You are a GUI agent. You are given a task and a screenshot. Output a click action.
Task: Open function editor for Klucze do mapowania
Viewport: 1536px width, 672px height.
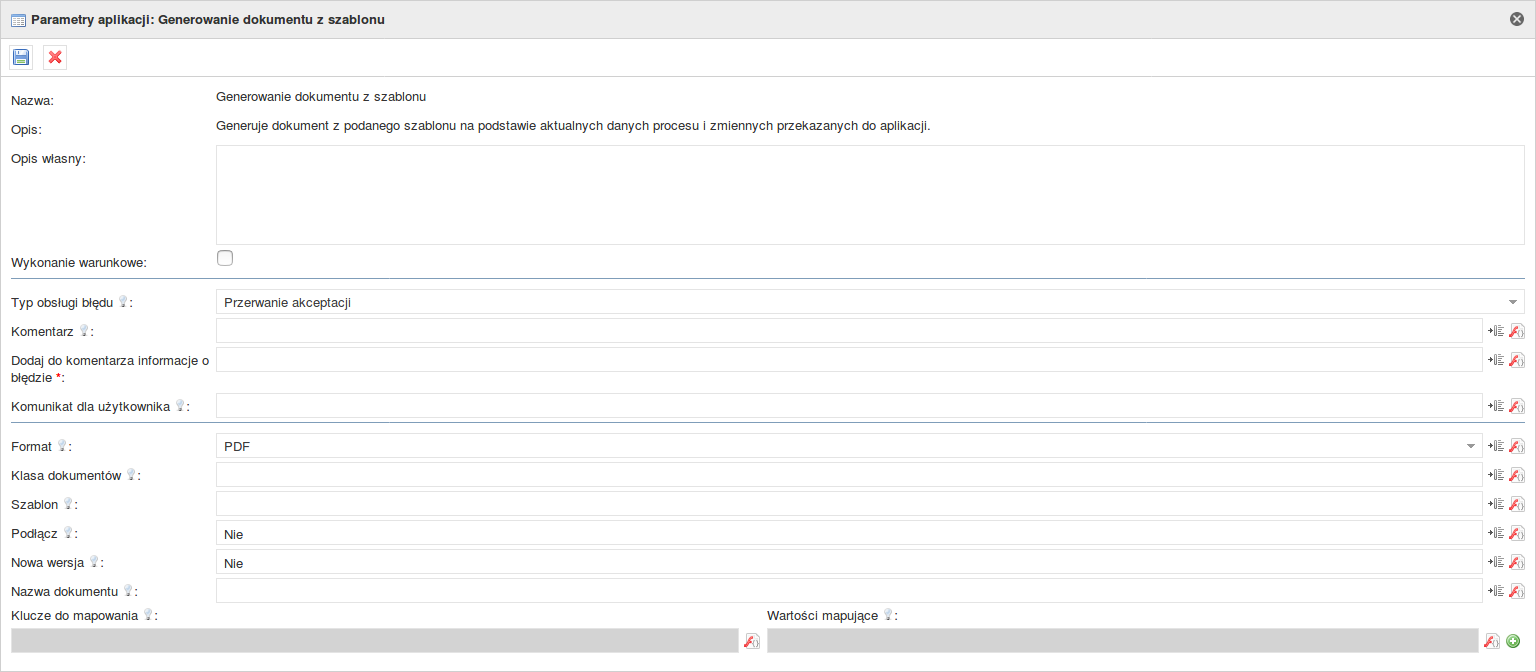(751, 641)
